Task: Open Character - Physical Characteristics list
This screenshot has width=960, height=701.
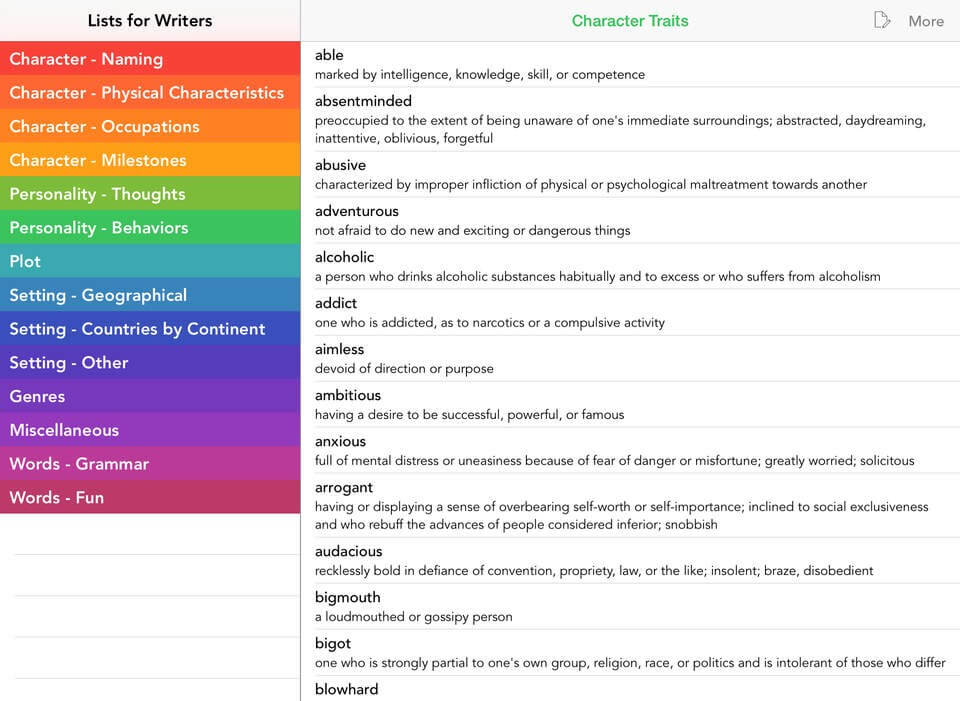Action: (x=150, y=93)
